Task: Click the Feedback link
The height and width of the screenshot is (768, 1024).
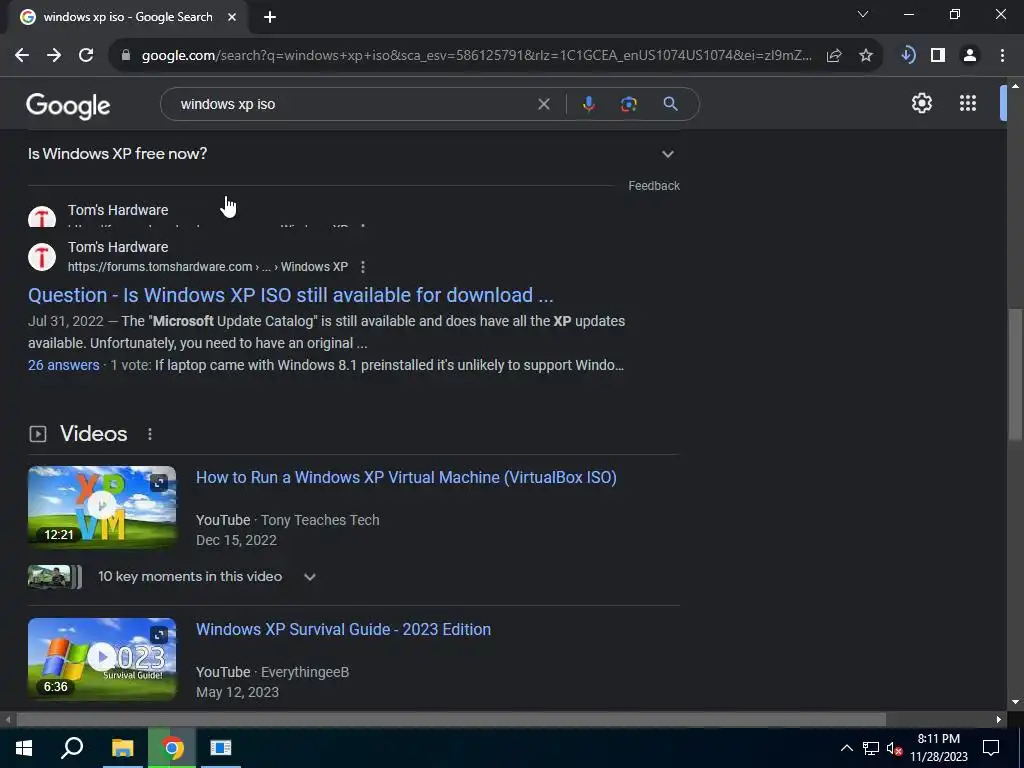Action: coord(654,186)
